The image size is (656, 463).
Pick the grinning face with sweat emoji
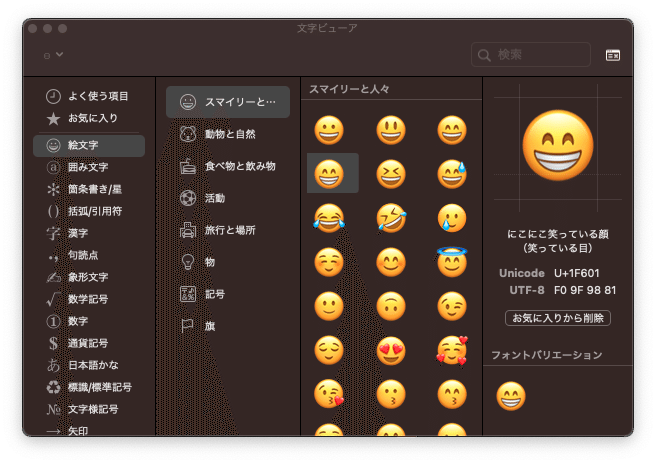452,174
